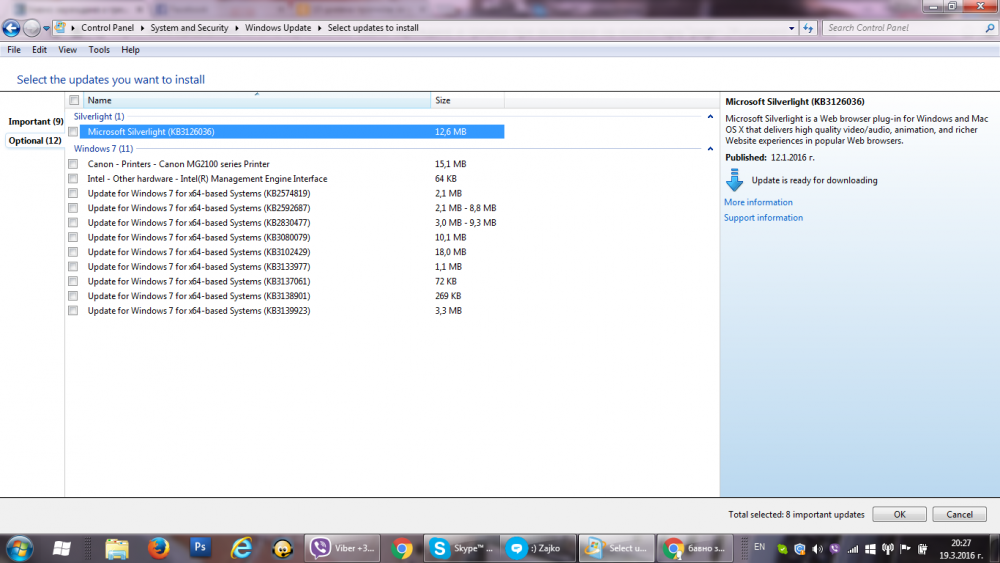
Task: Collapse the Silverlight (1) group
Action: pyautogui.click(x=710, y=117)
